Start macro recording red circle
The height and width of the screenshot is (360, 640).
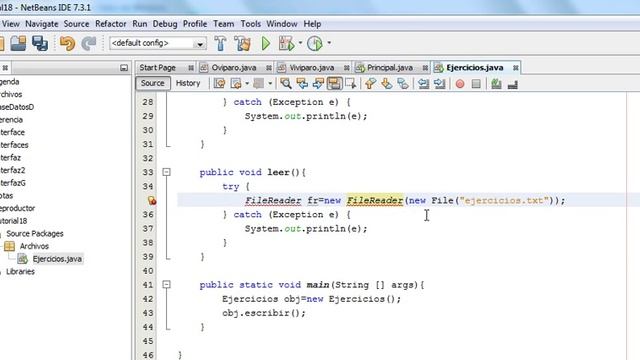(x=460, y=84)
